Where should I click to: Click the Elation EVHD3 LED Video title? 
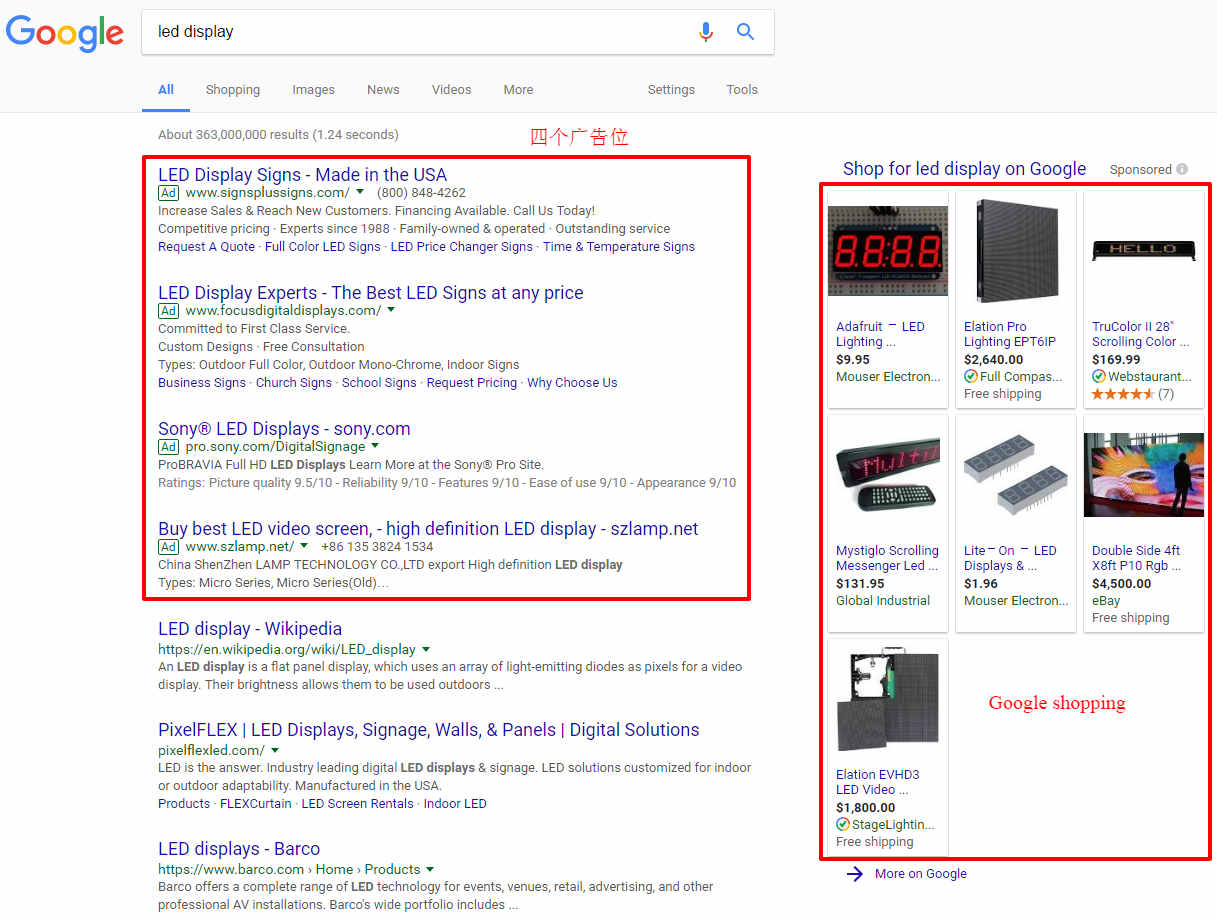[877, 782]
